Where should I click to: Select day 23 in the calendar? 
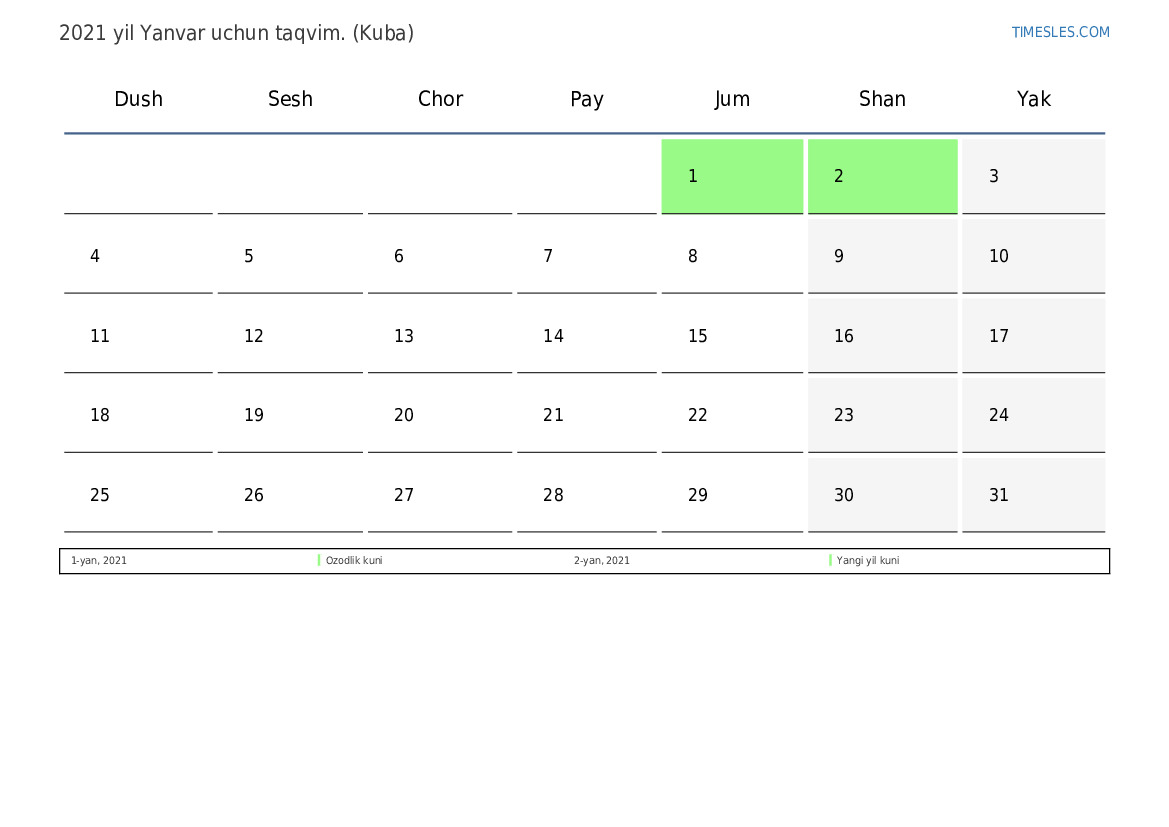tap(883, 415)
